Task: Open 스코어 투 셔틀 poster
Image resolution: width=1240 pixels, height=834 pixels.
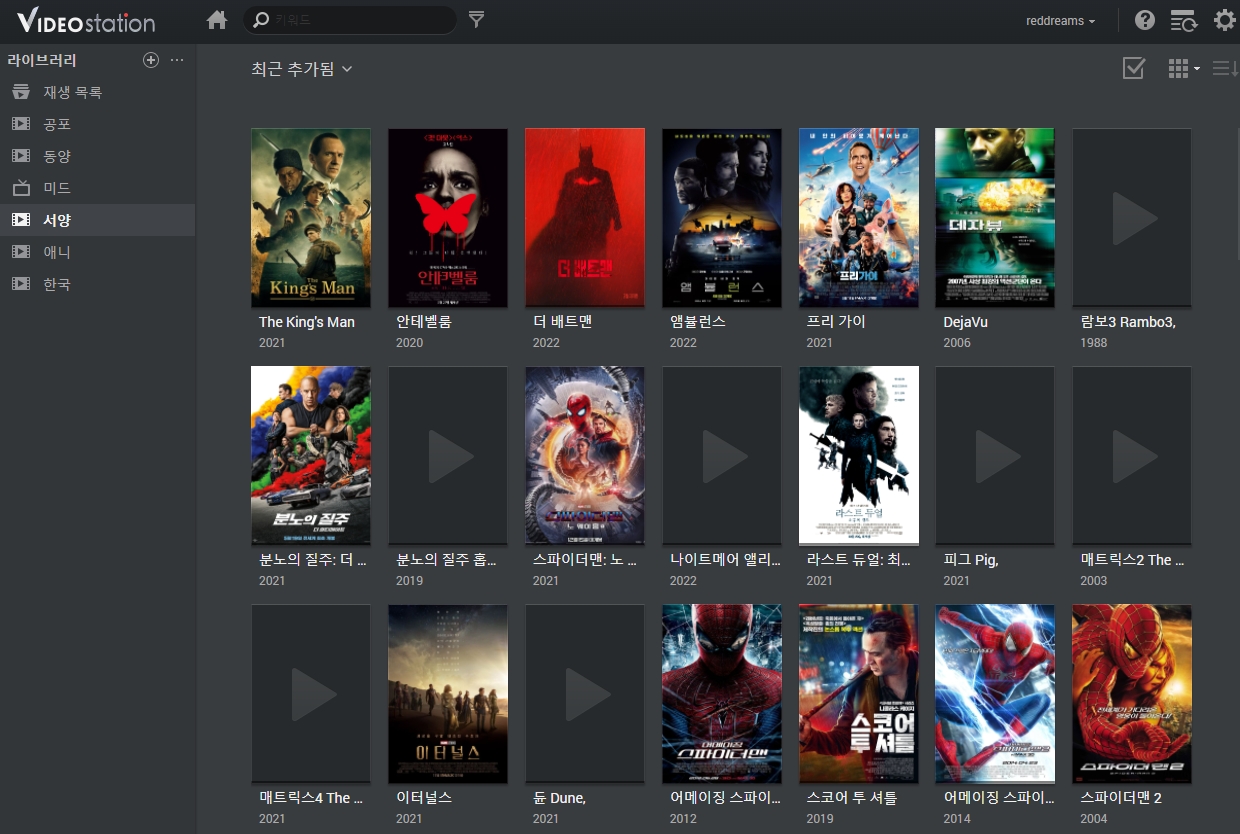Action: [859, 693]
